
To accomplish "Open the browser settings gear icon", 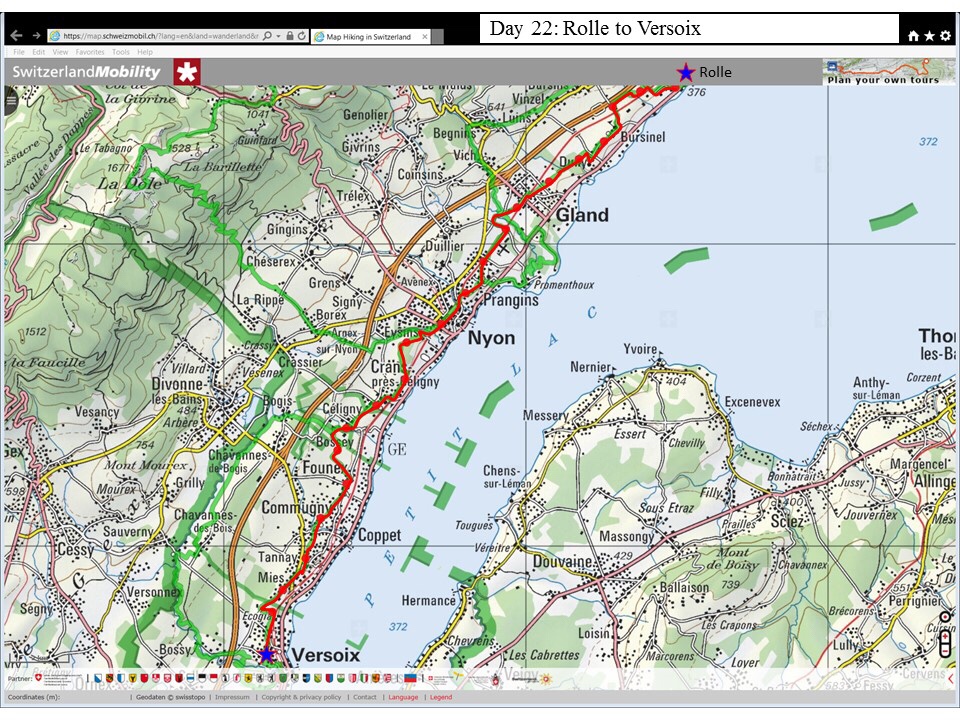I will pyautogui.click(x=945, y=36).
